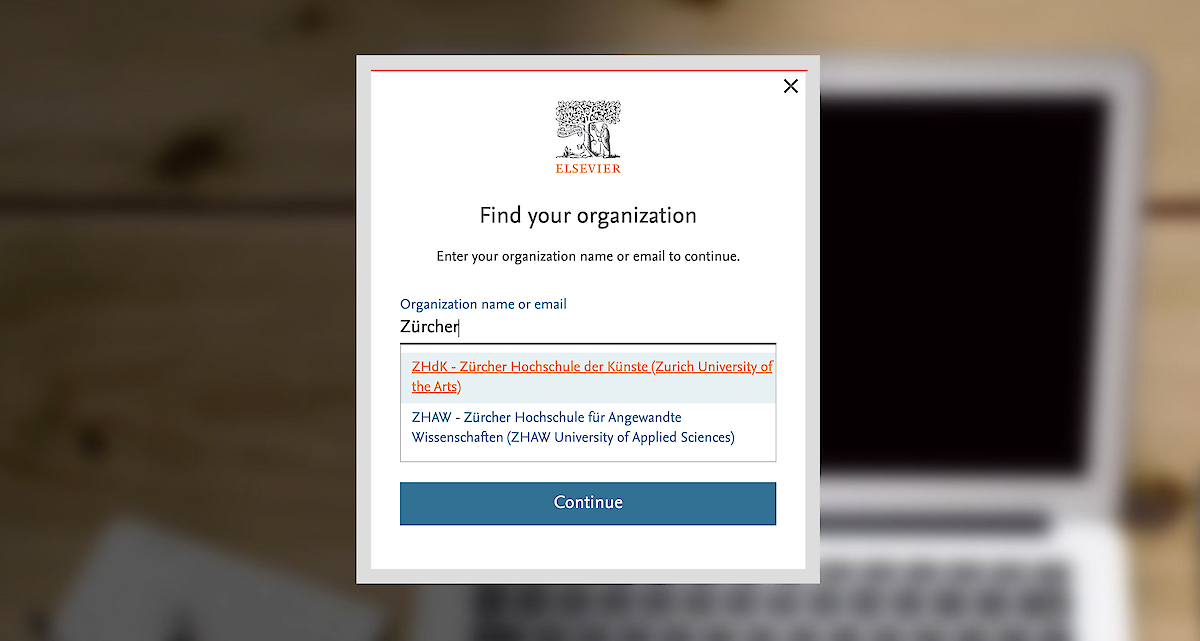Click the wooden desk background left of dialog
Viewport: 1200px width, 641px height.
180,300
